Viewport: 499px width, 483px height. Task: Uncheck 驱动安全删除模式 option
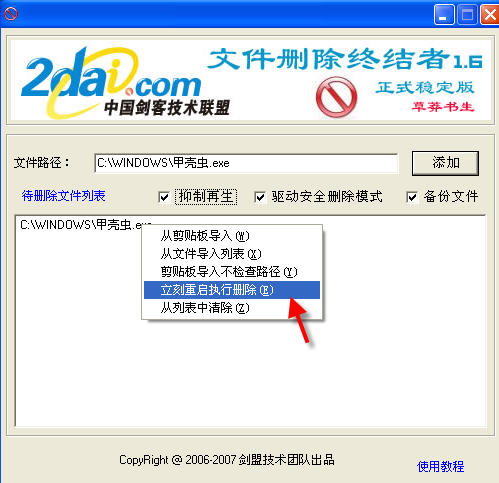[260, 197]
